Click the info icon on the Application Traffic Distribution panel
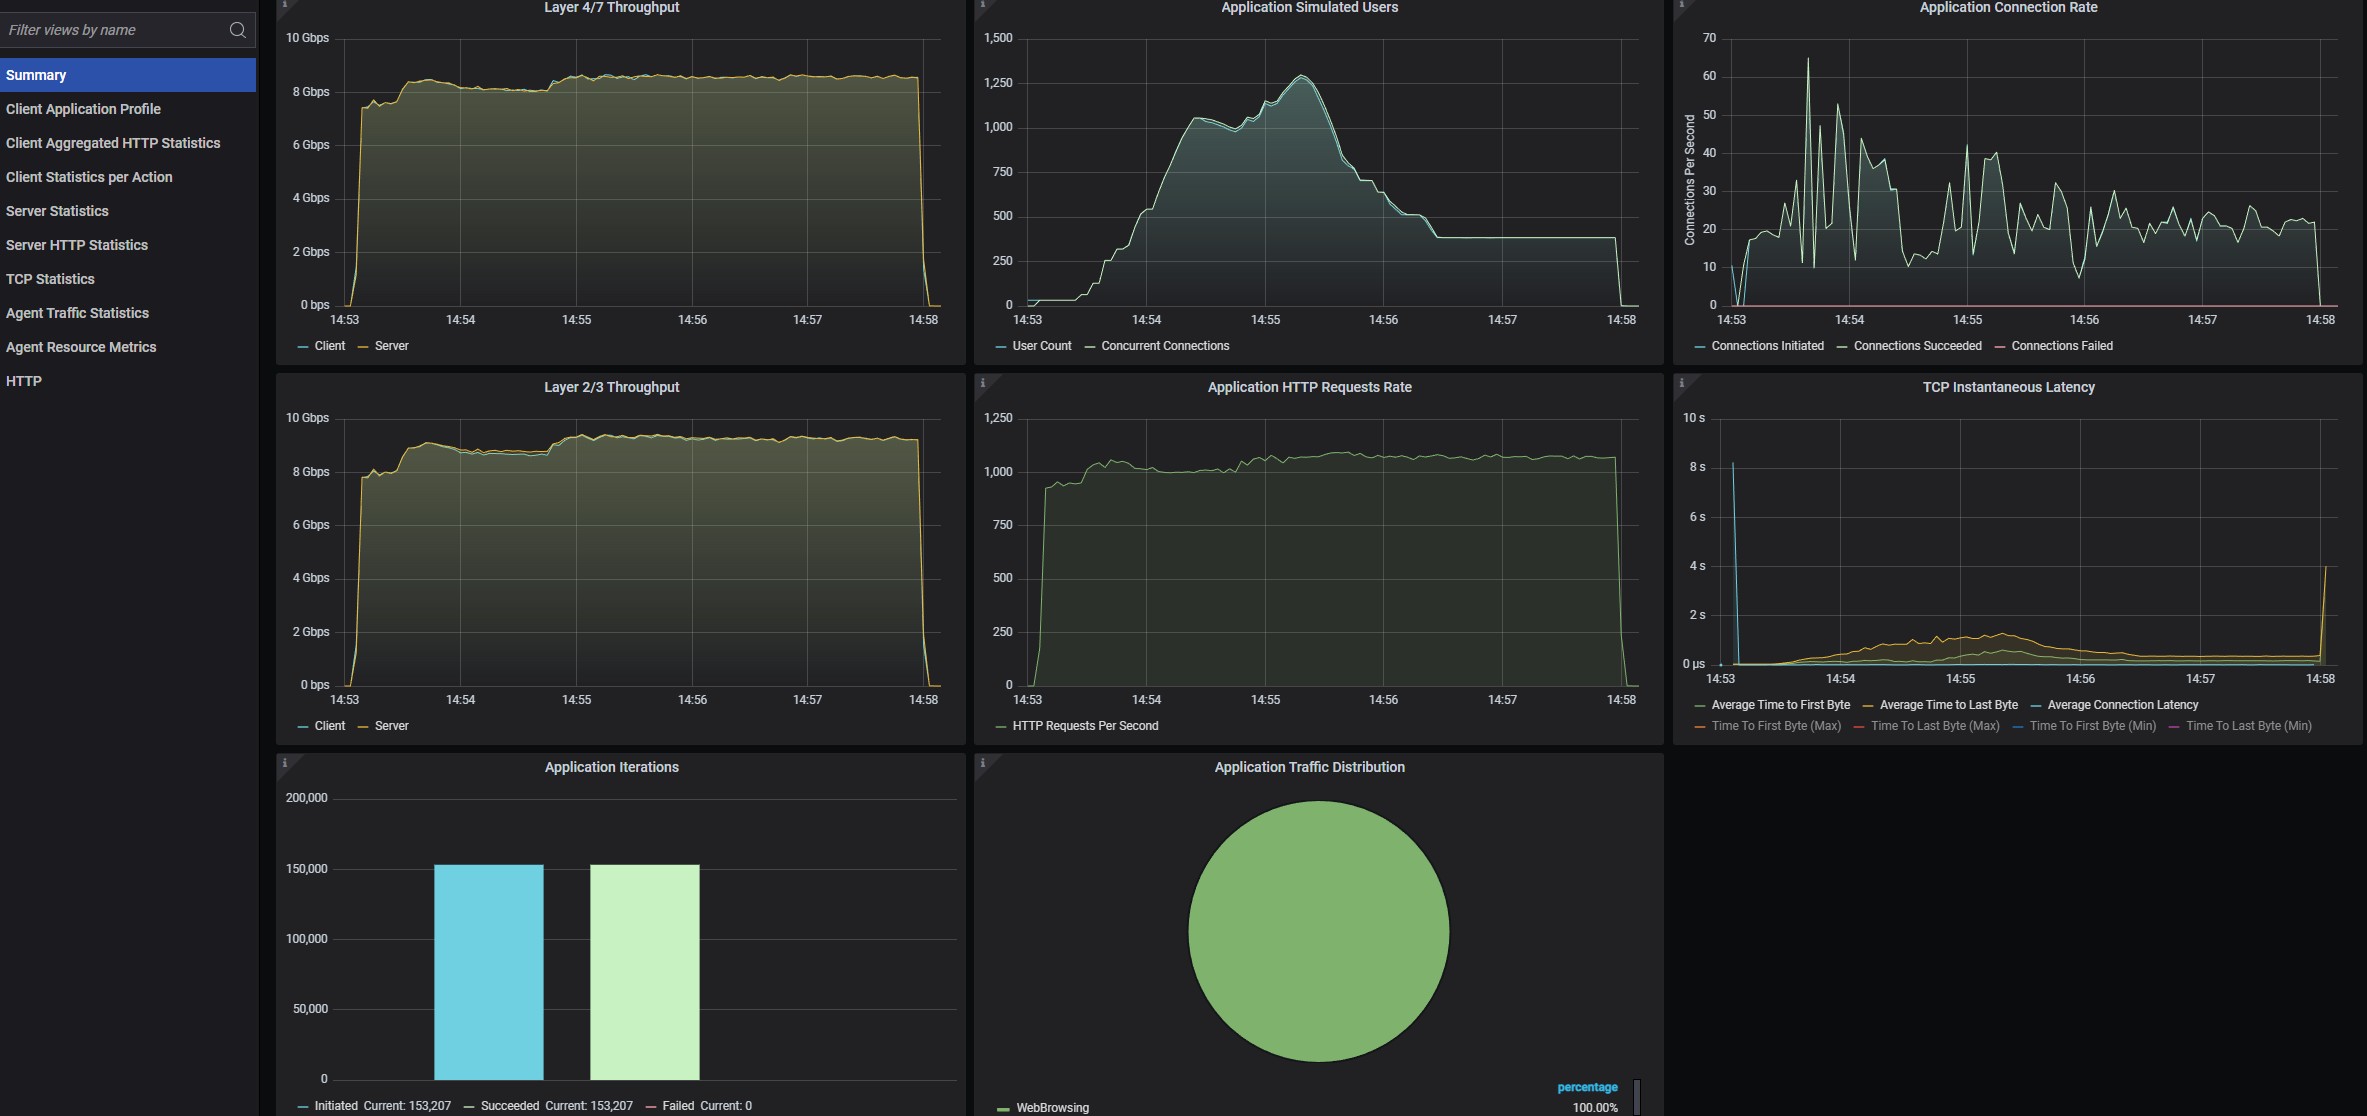Viewport: 2367px width, 1116px height. [x=983, y=763]
